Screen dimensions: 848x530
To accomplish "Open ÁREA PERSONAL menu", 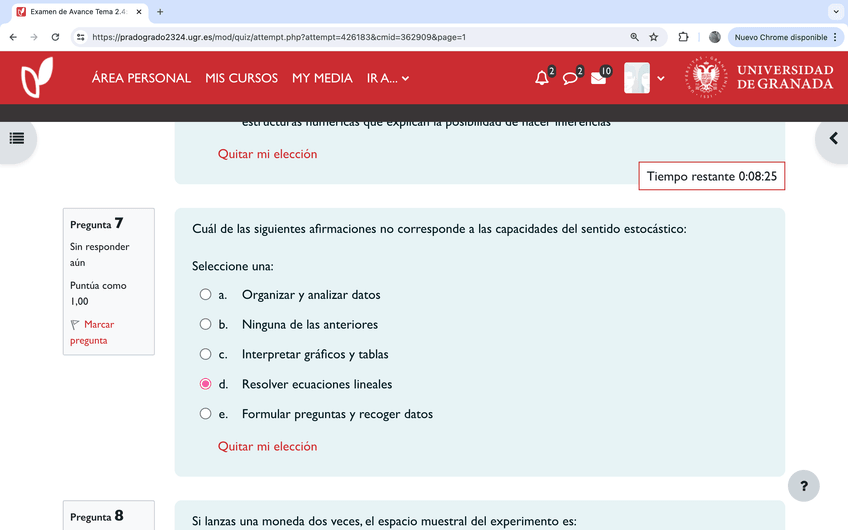I will (141, 78).
